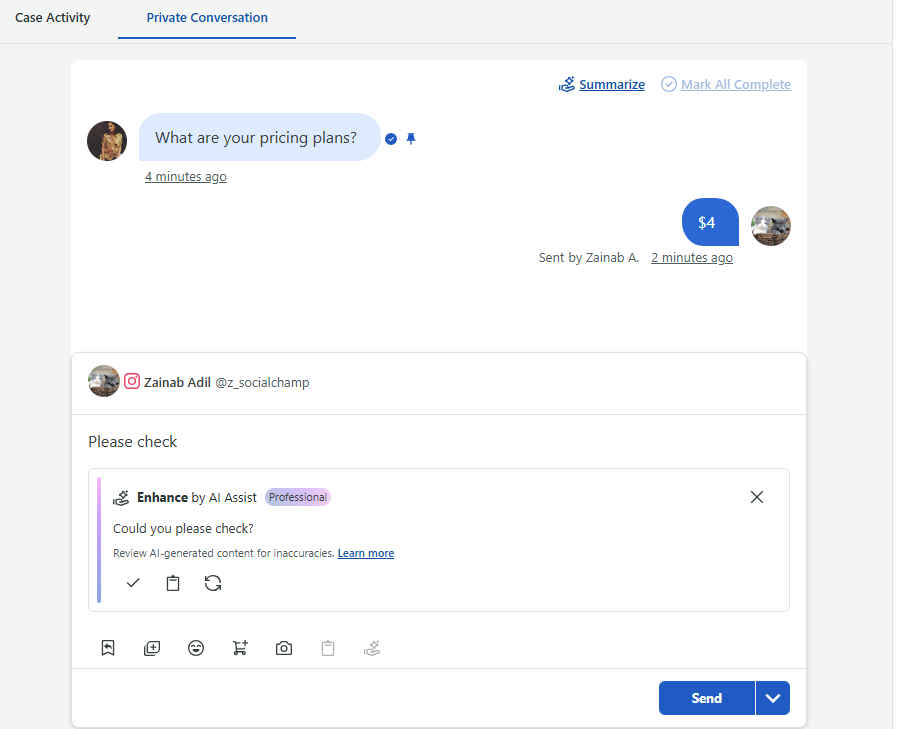Click the greyed clipboard icon in bottom toolbar
Screen dimensions: 900x729
[328, 649]
